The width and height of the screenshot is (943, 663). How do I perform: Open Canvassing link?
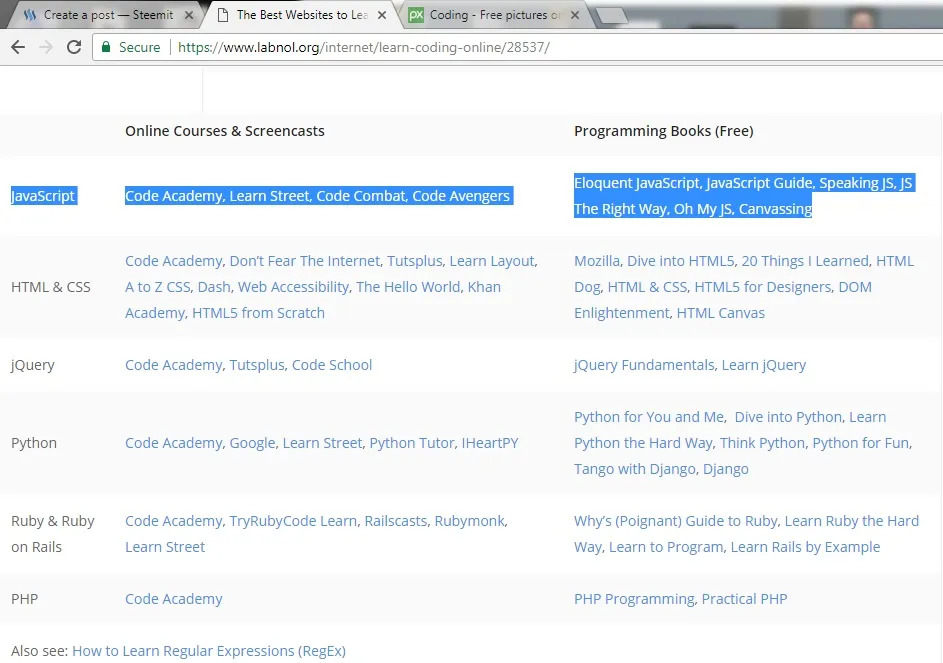(775, 209)
